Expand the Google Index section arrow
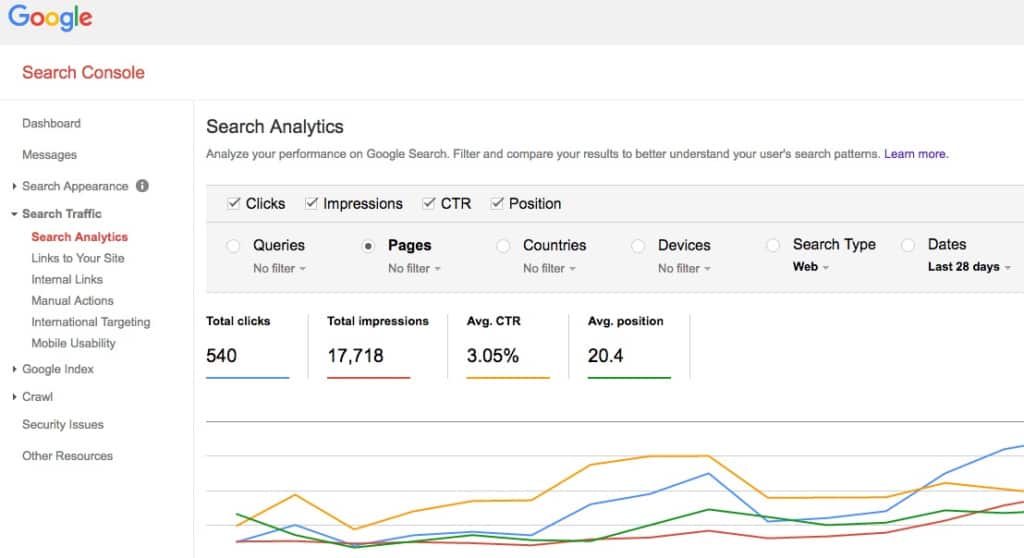 click(x=14, y=369)
